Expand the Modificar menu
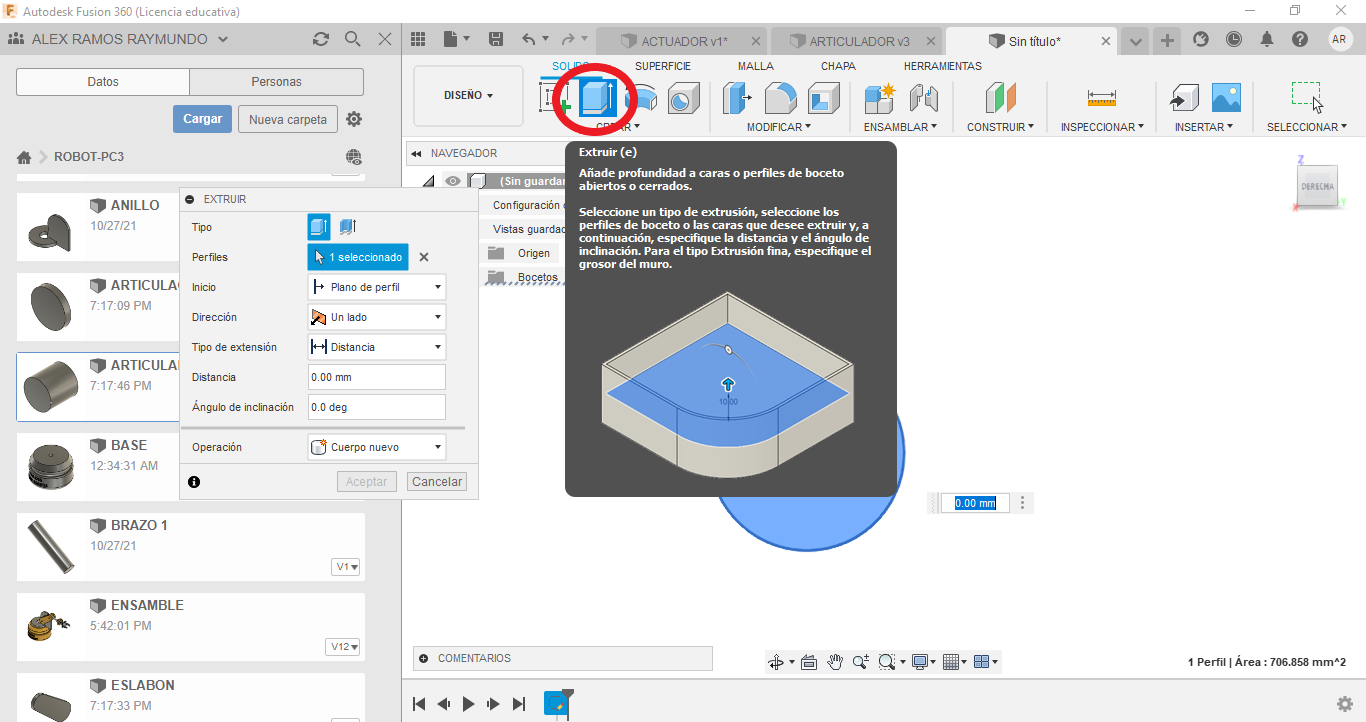 779,127
